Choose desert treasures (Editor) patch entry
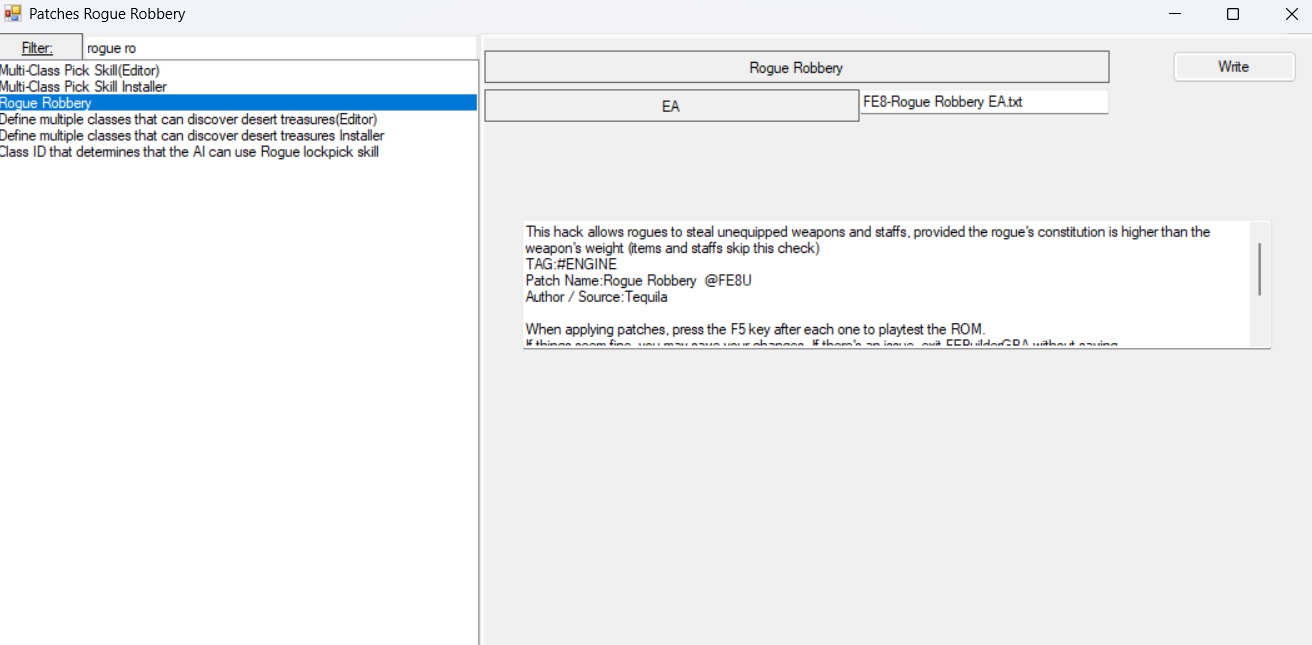 click(188, 119)
